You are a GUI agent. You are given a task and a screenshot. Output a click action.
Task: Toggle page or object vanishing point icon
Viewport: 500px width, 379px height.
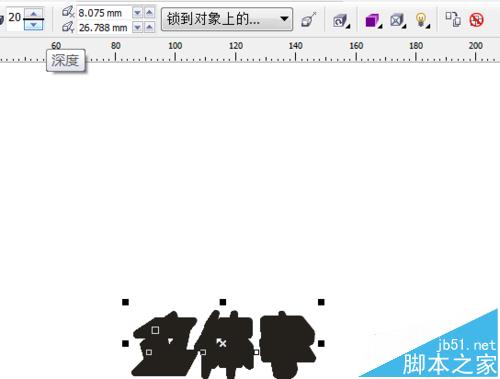[308, 19]
